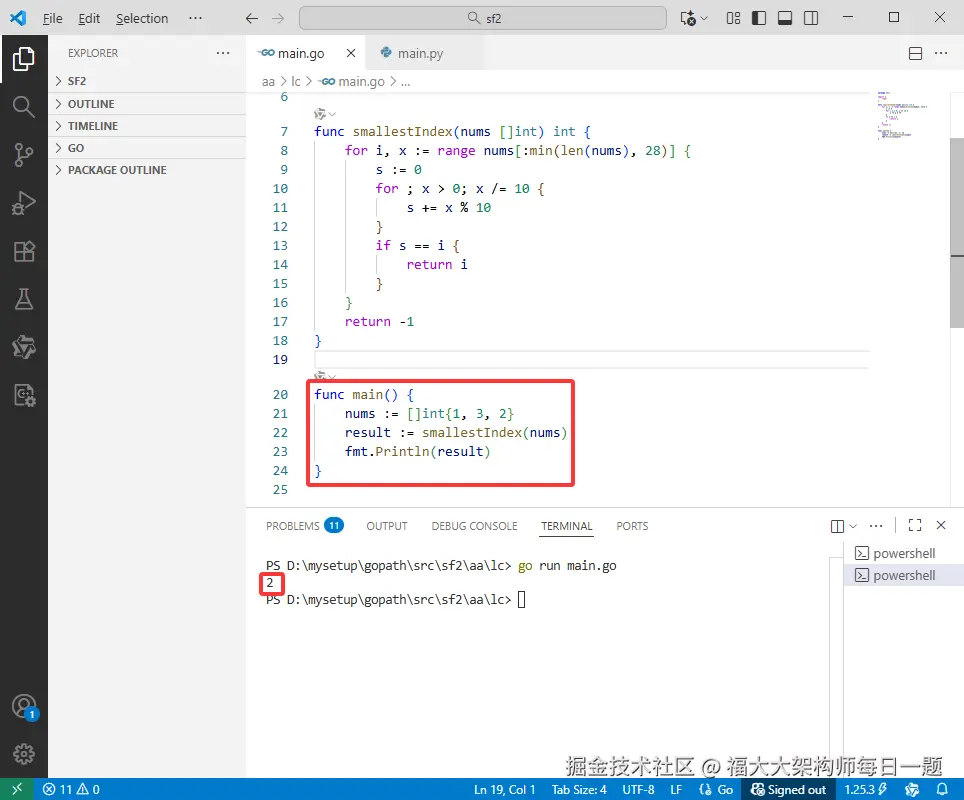The height and width of the screenshot is (800, 964).
Task: Click Ln 19, Col 1 status item
Action: (x=504, y=789)
